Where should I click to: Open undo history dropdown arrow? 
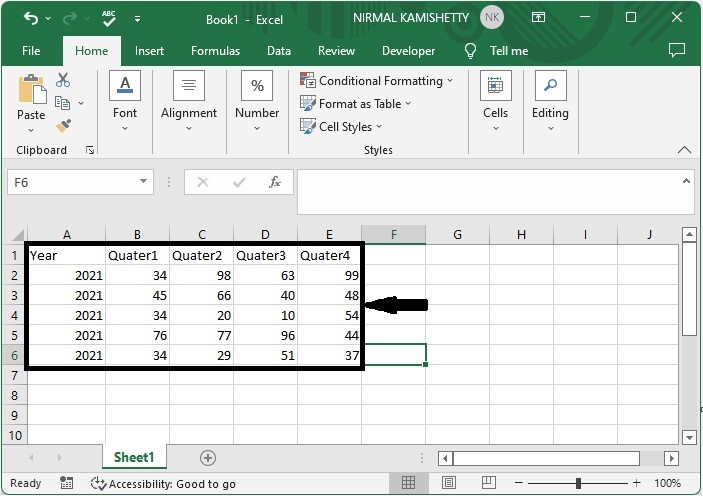(x=48, y=19)
